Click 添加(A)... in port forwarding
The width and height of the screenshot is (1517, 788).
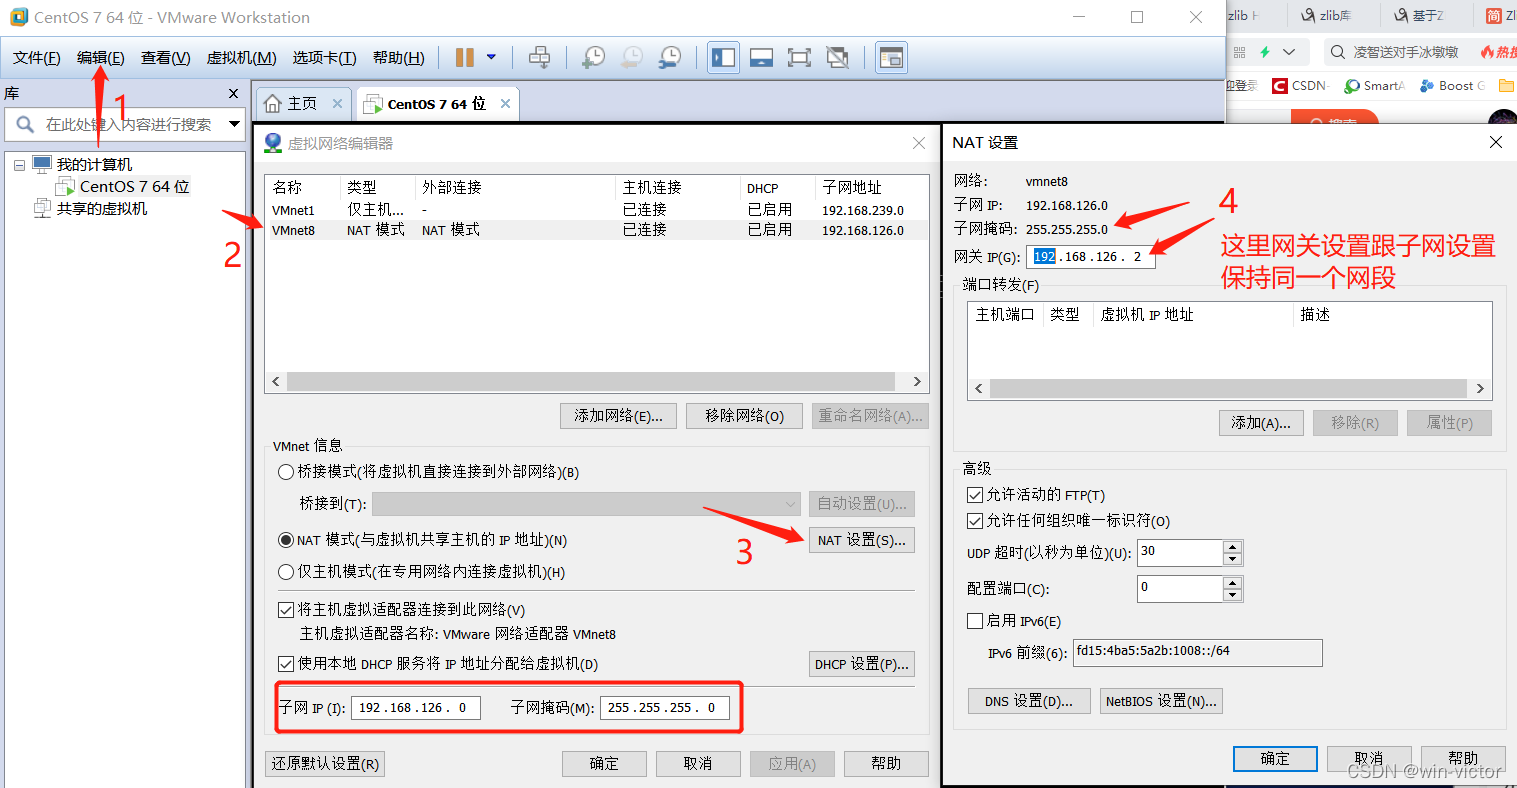[x=1261, y=423]
